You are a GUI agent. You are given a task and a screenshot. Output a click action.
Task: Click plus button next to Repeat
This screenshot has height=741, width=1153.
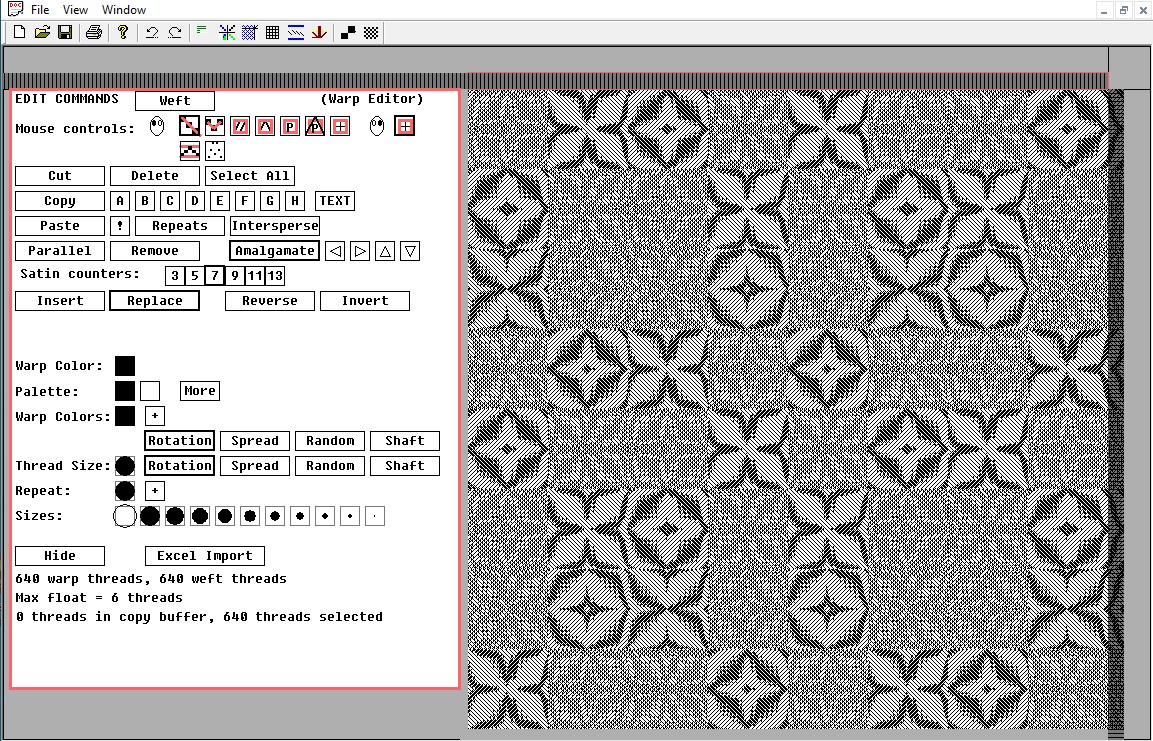tap(154, 491)
